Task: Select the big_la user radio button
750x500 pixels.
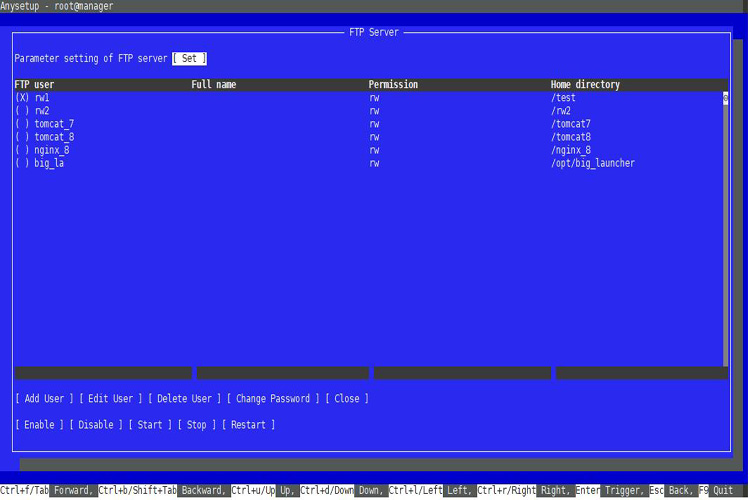Action: click(x=22, y=163)
